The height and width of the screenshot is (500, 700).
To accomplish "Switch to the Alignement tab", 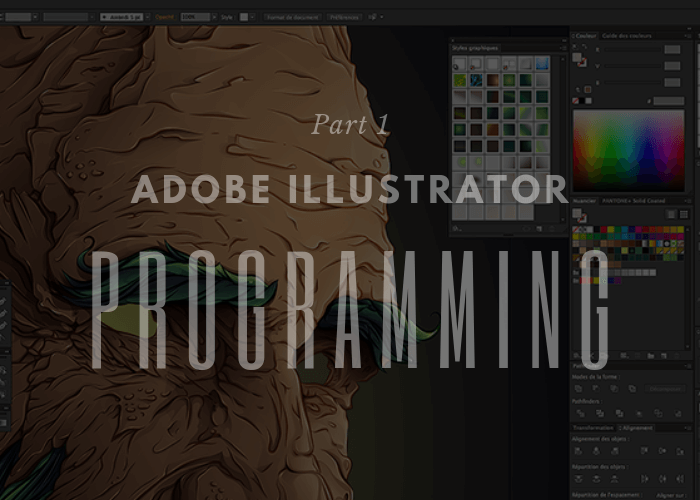I will point(638,428).
